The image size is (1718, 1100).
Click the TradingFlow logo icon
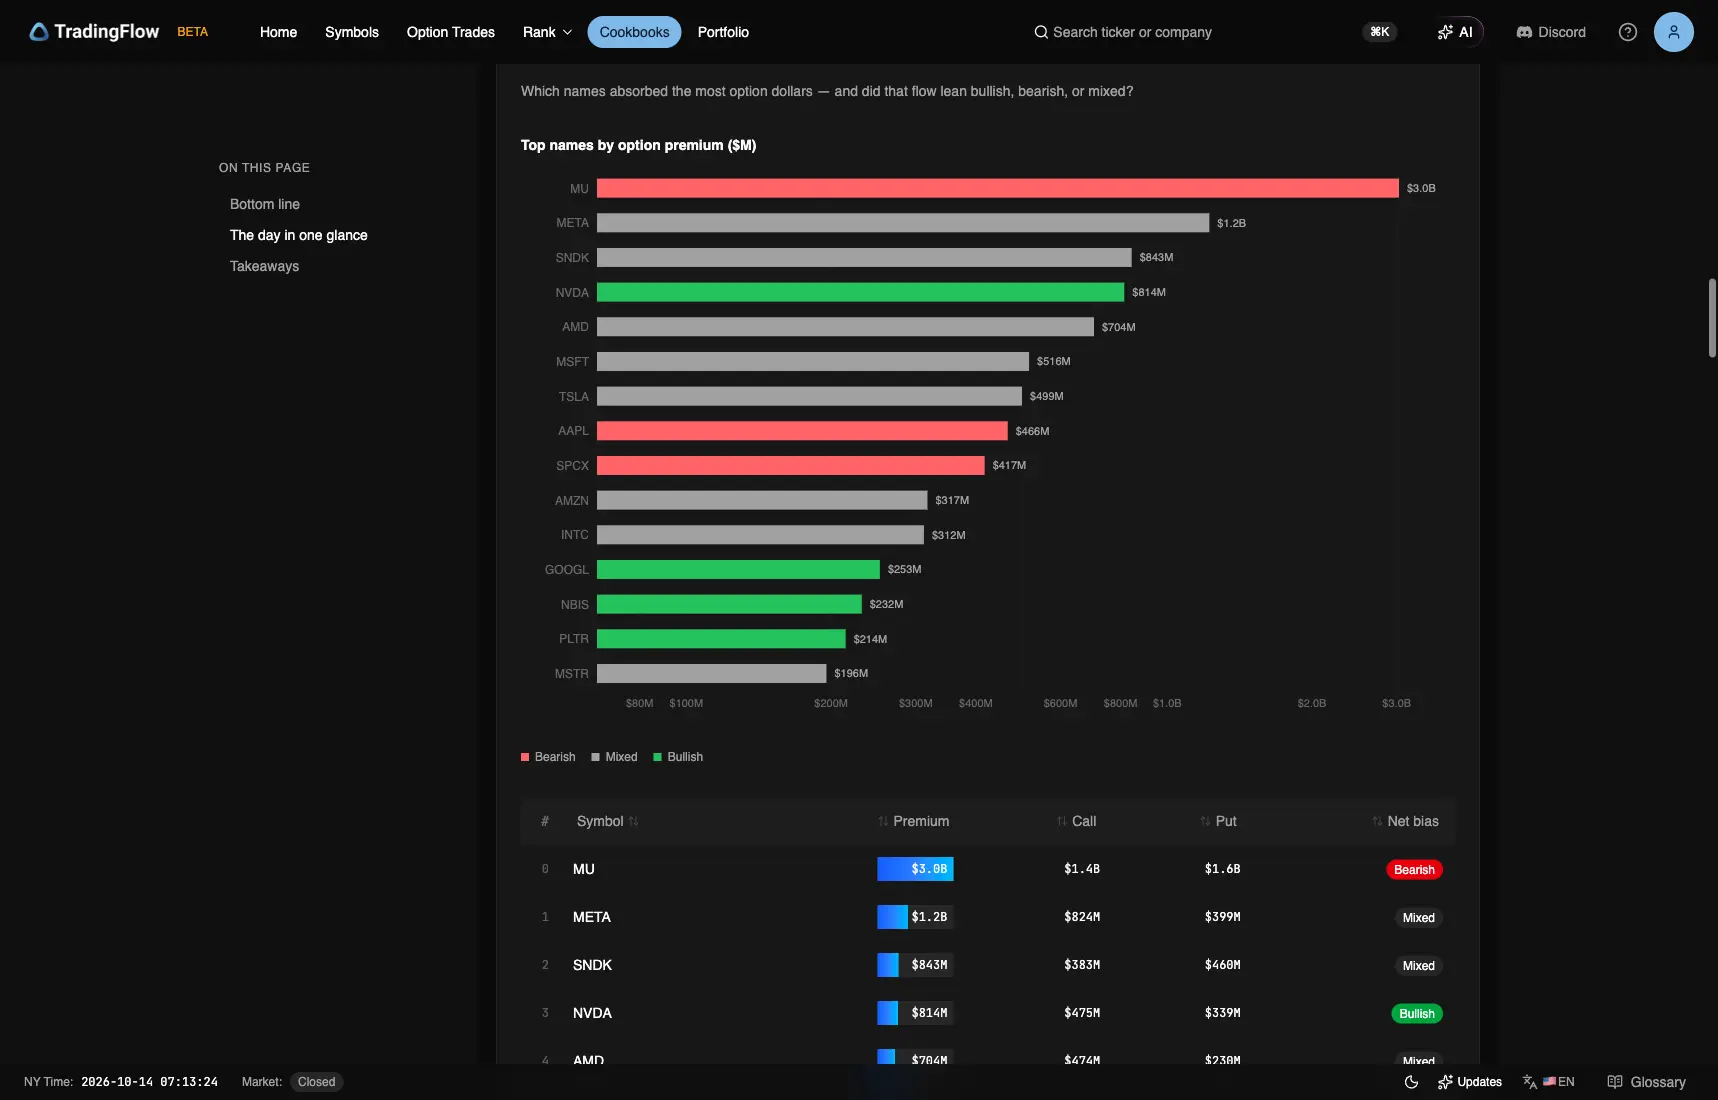coord(39,32)
